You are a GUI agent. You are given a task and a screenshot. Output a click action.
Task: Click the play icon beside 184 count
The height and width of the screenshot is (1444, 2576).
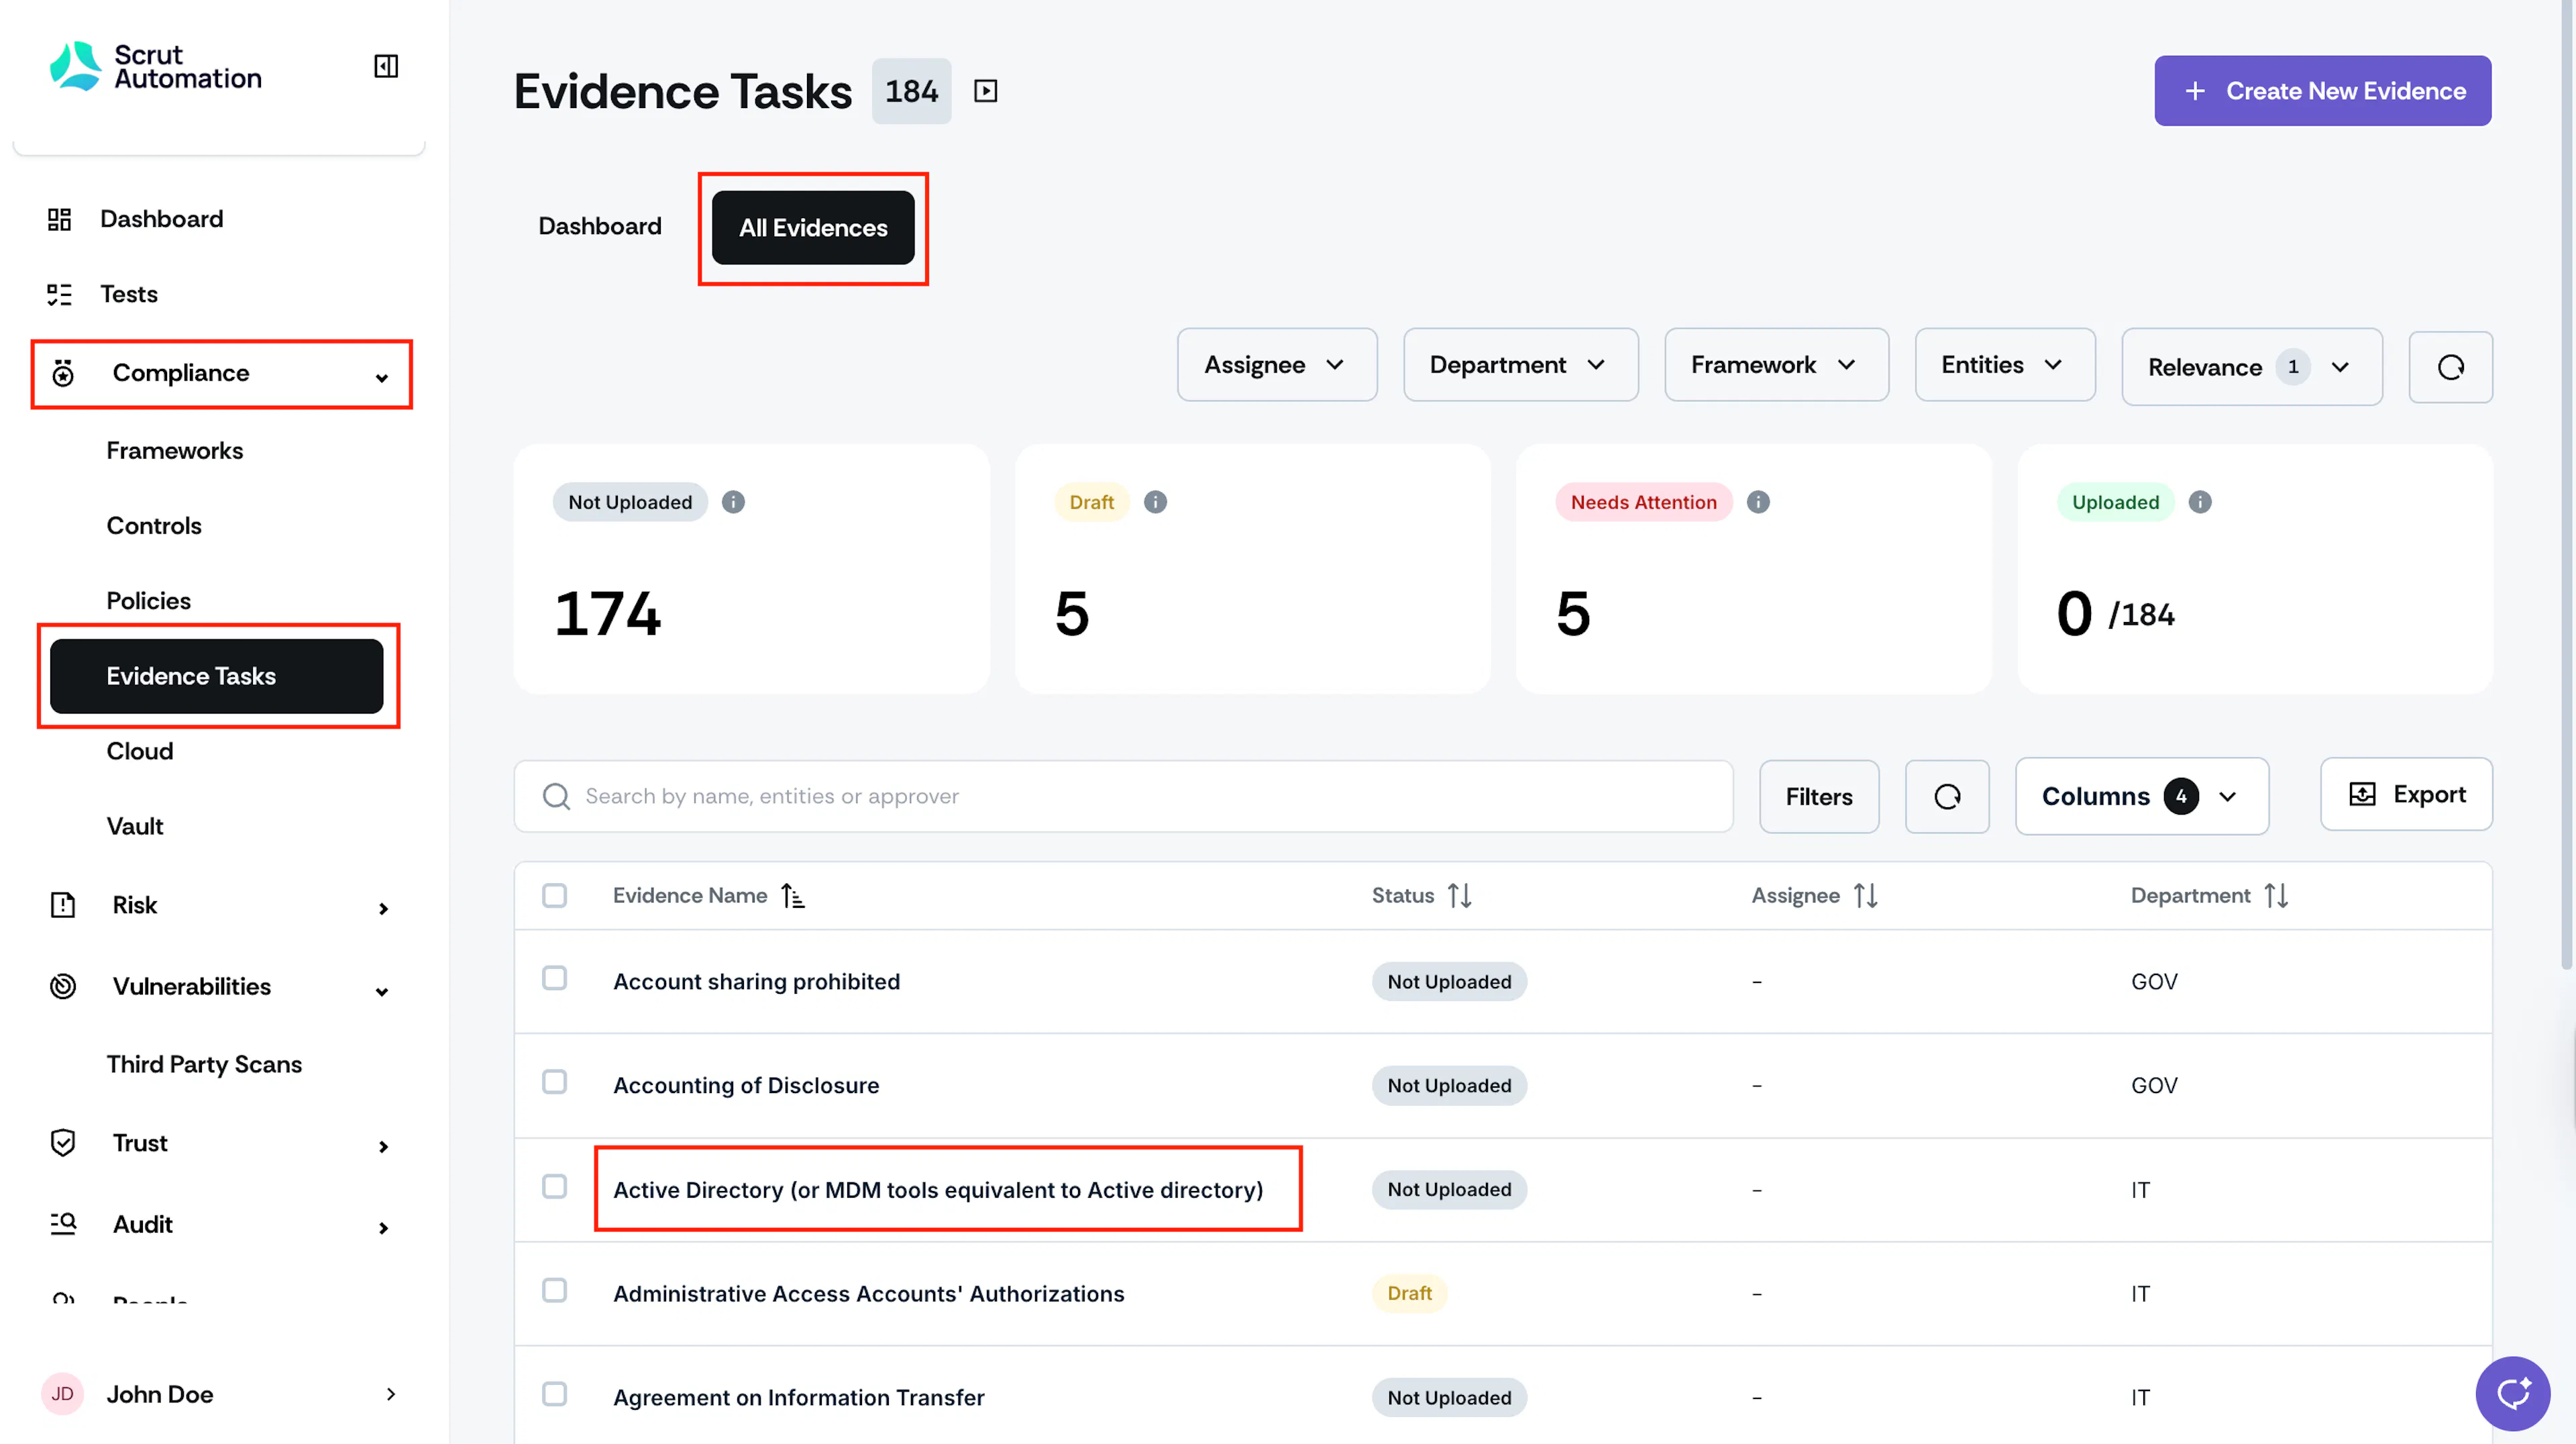pyautogui.click(x=985, y=91)
